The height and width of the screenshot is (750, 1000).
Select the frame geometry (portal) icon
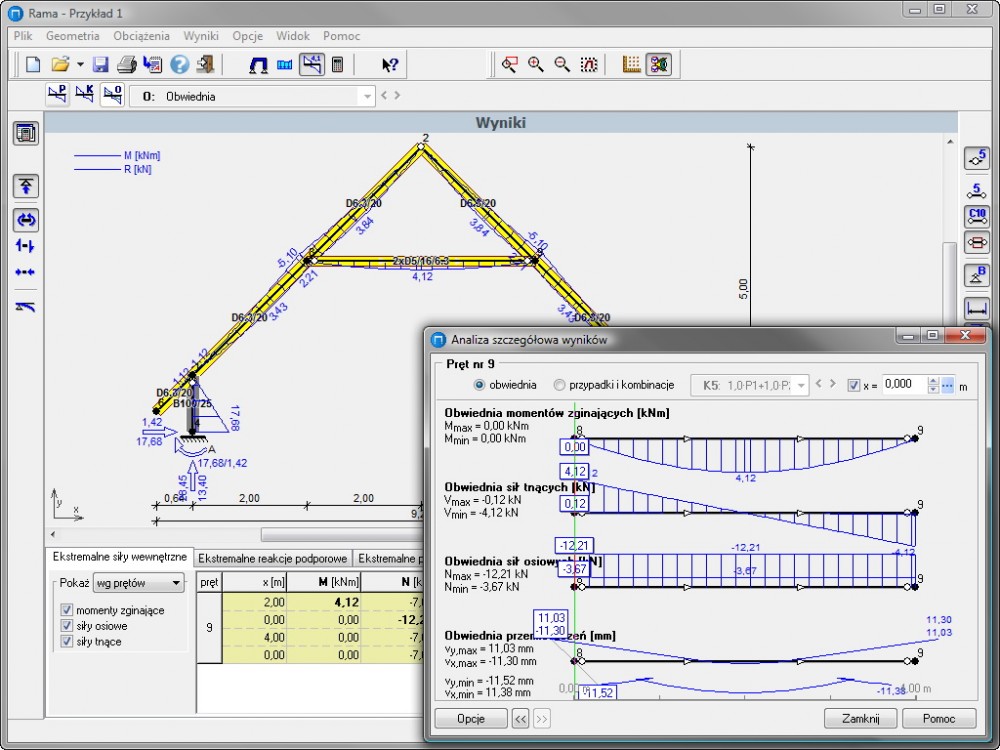(x=258, y=65)
